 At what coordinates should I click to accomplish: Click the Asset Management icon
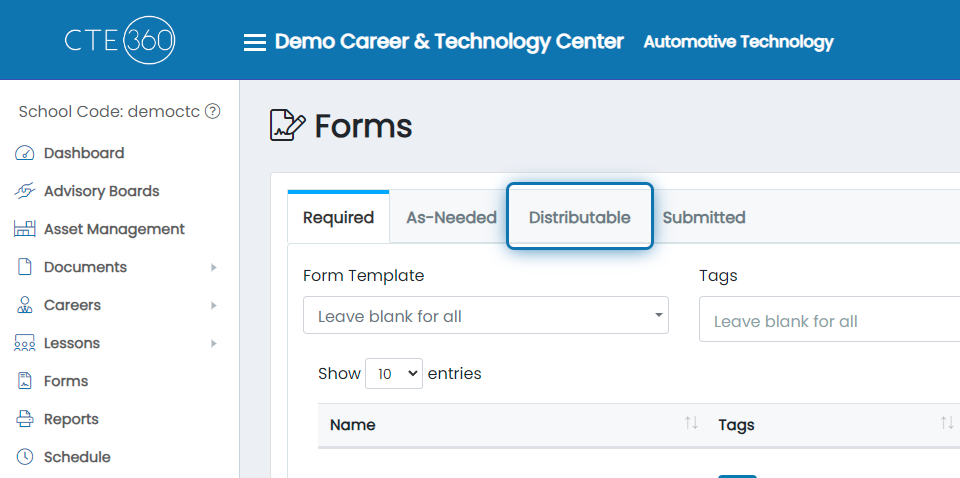click(24, 229)
